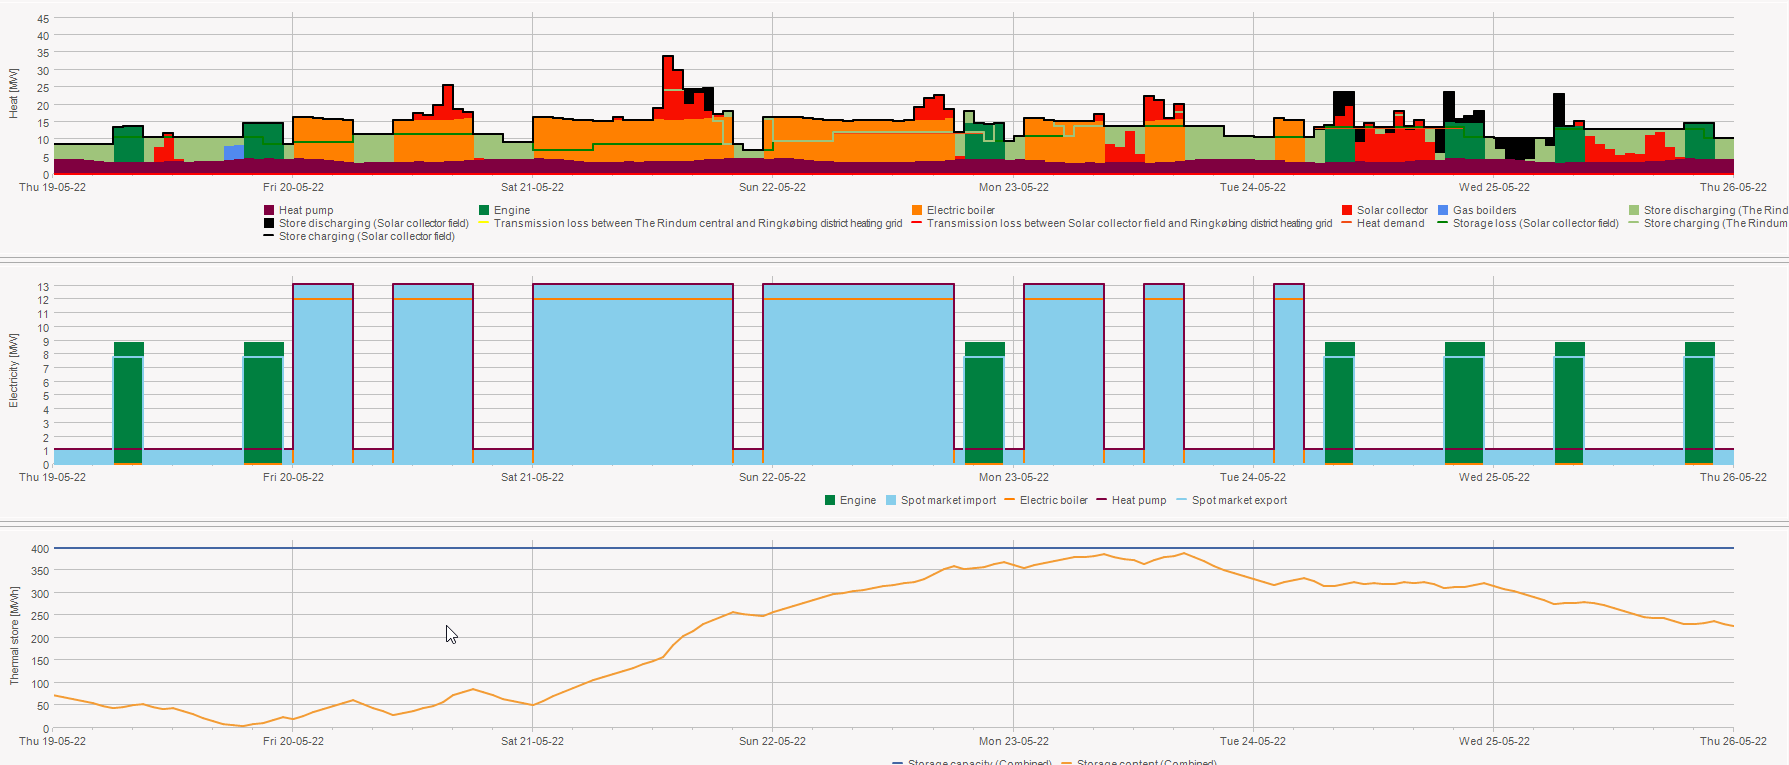Click the orange Electric boiler swatch in heat legend
Viewport: 1789px width, 765px height.
(917, 210)
